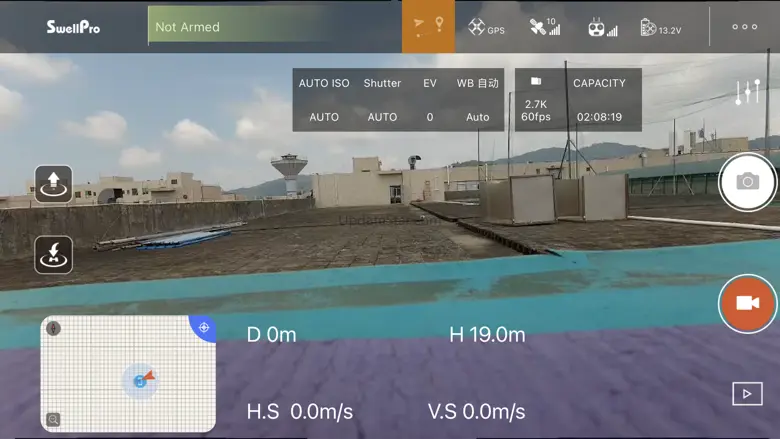The height and width of the screenshot is (439, 780).
Task: Start video recording with red button
Action: 747,303
